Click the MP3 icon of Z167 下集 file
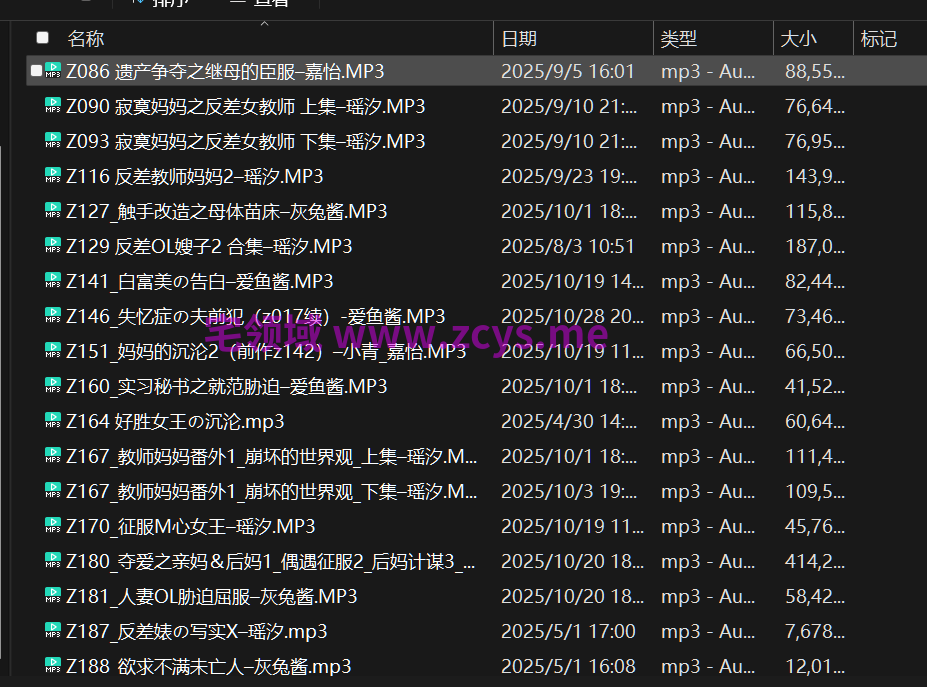Image resolution: width=927 pixels, height=687 pixels. (53, 490)
